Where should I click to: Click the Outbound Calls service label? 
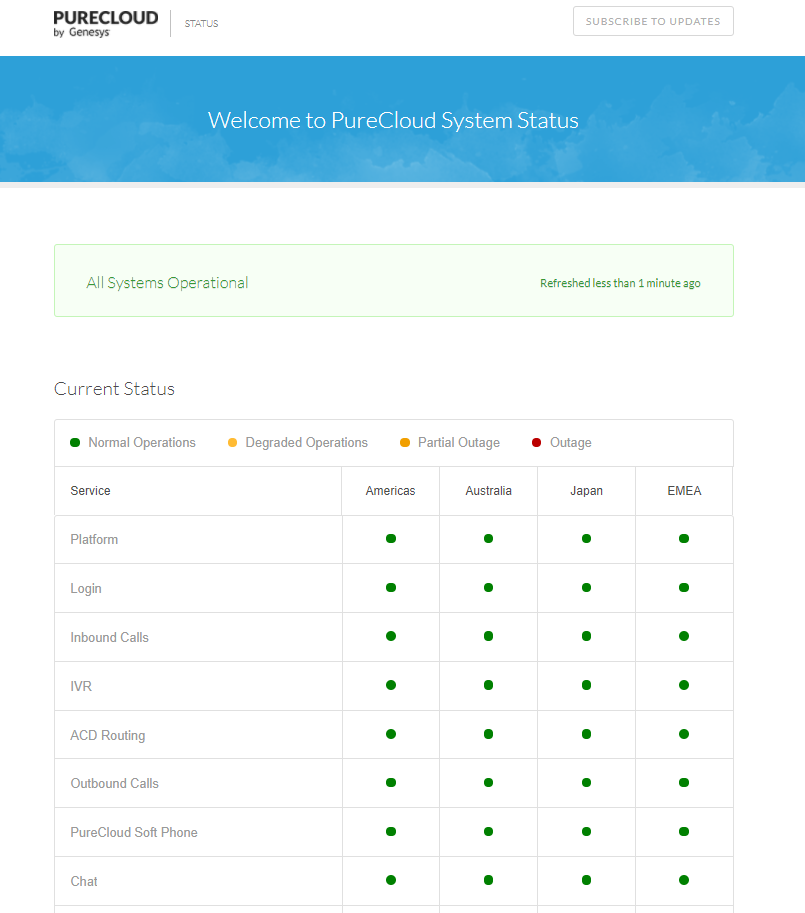[115, 784]
